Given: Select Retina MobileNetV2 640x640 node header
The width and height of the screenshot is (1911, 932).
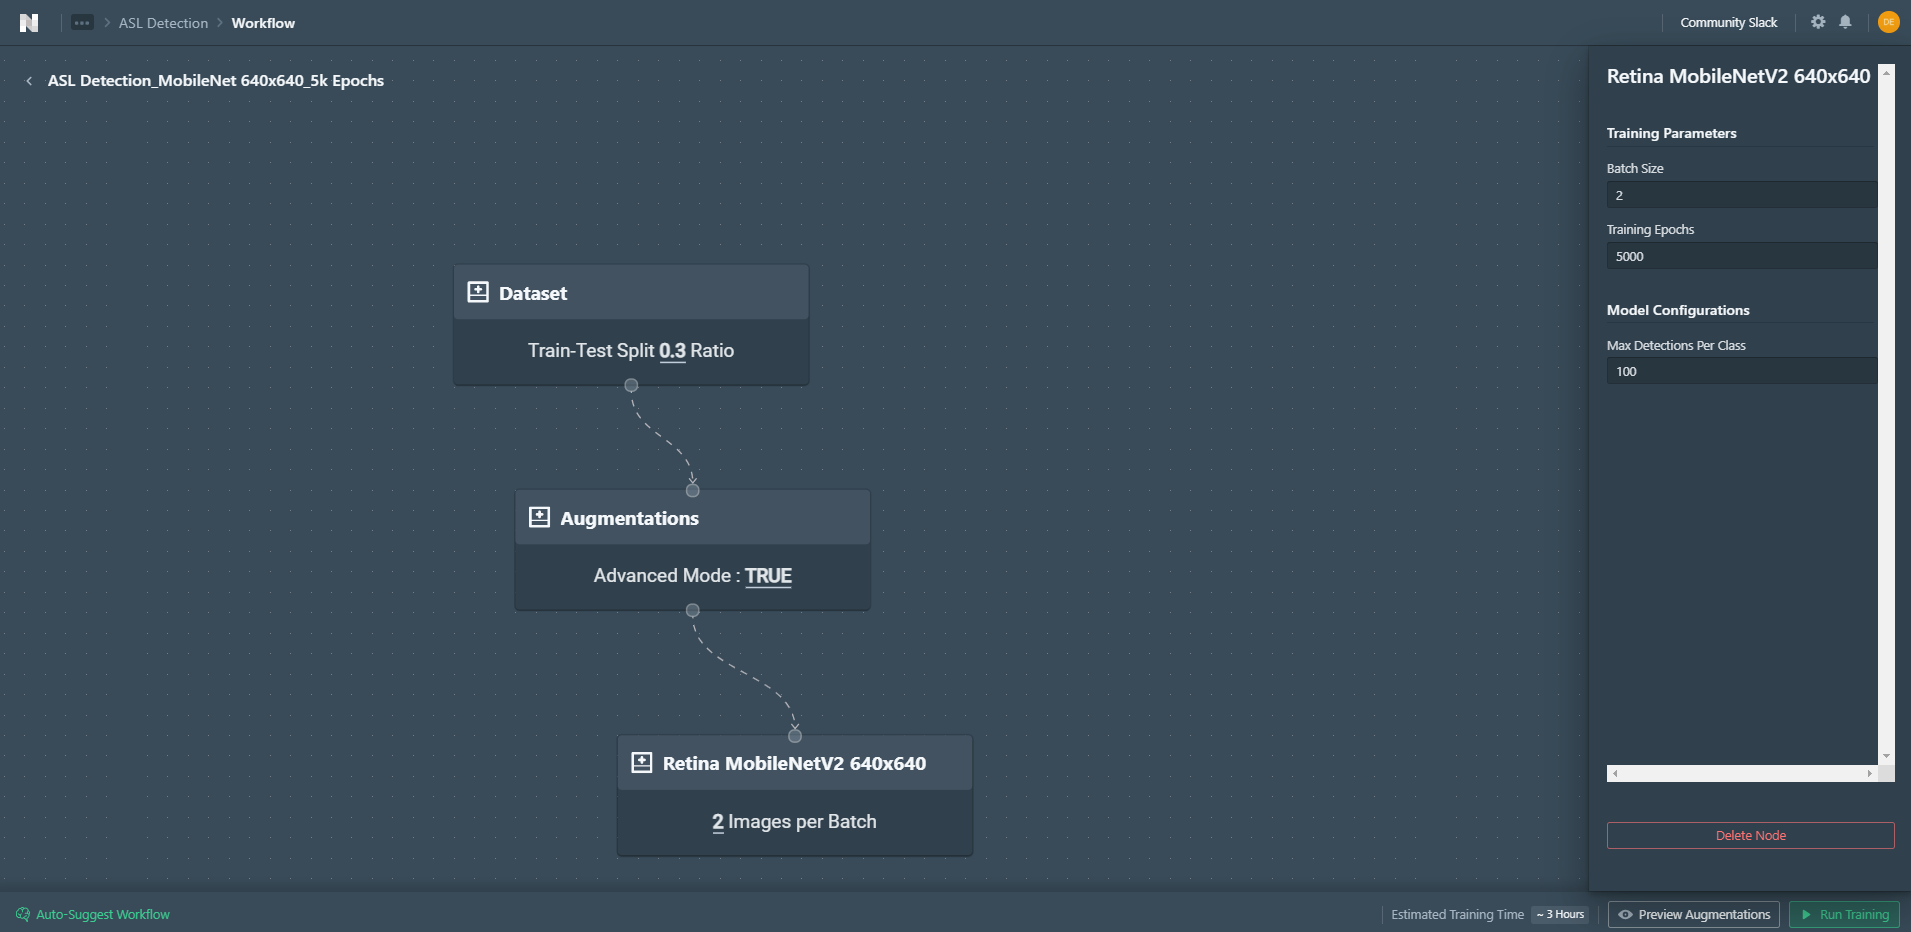Looking at the screenshot, I should point(795,763).
